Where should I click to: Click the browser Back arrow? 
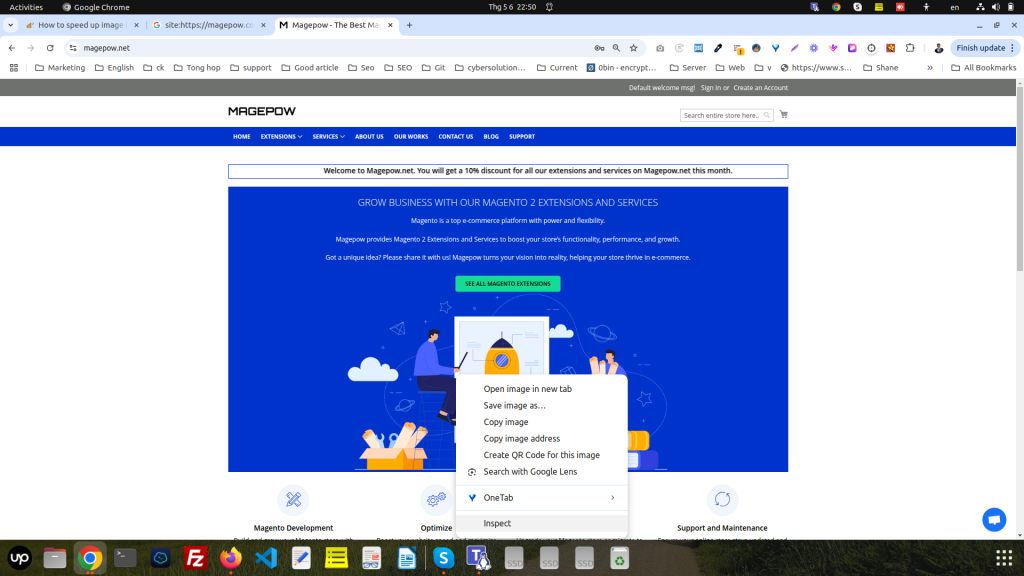12,48
